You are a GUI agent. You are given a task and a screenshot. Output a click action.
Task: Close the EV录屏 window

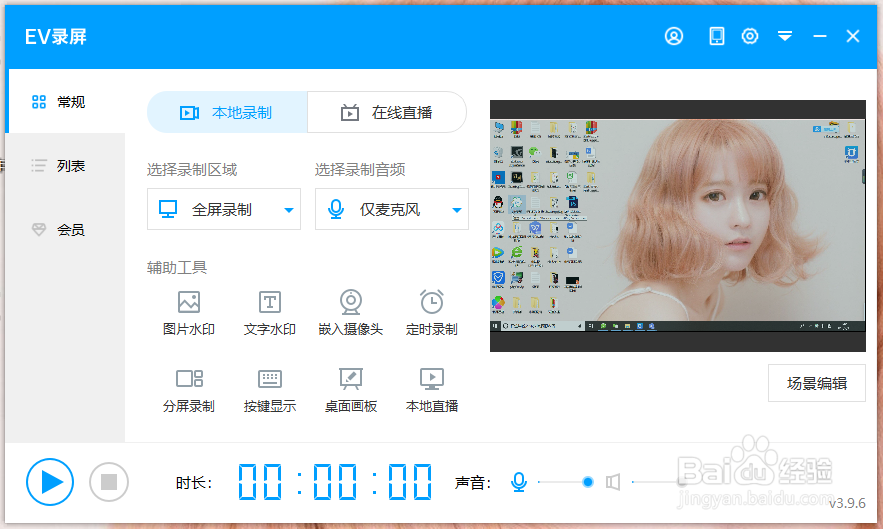point(853,36)
